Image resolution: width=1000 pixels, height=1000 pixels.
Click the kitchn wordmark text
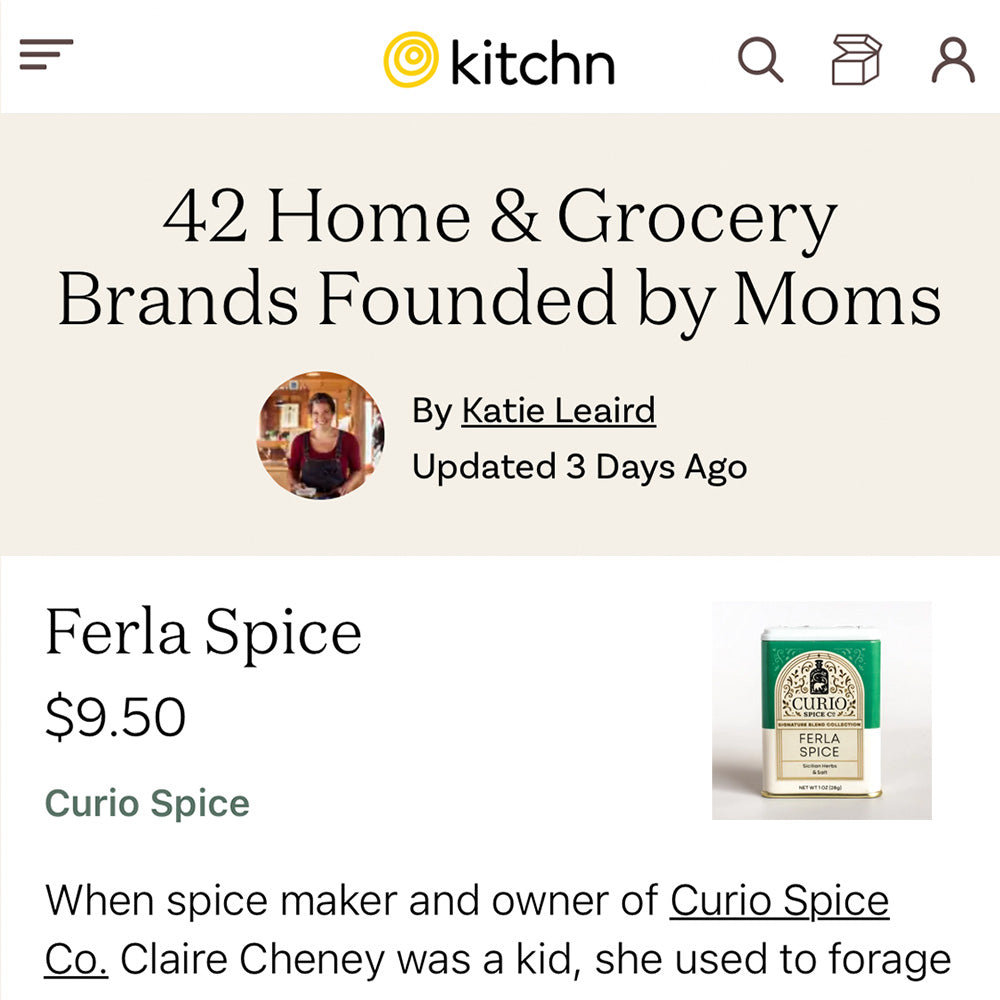532,62
